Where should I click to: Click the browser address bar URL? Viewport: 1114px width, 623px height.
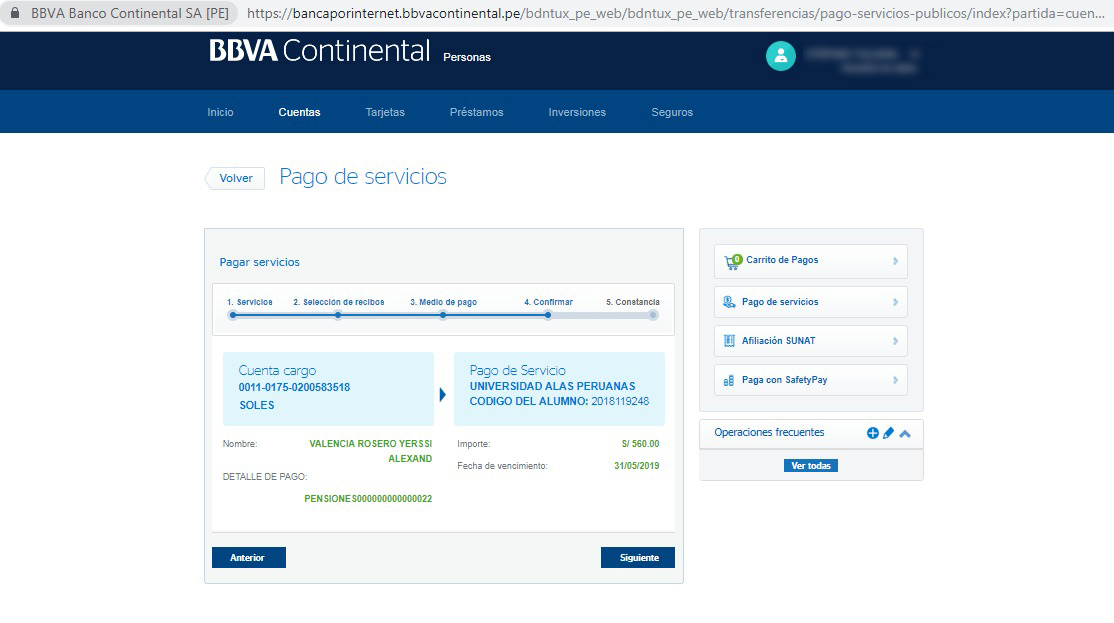click(675, 13)
